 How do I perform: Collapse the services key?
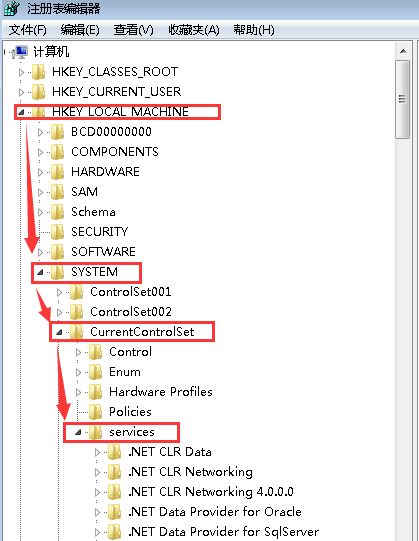click(x=78, y=432)
